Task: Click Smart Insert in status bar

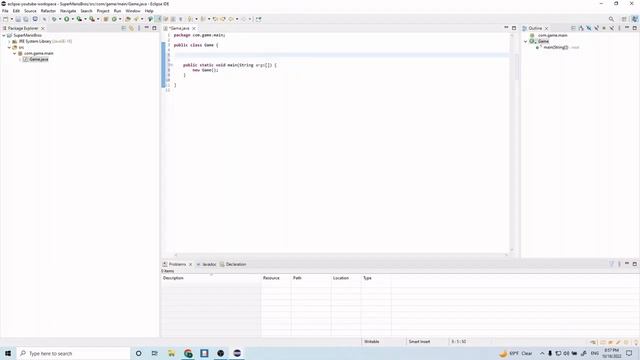Action: [420, 342]
